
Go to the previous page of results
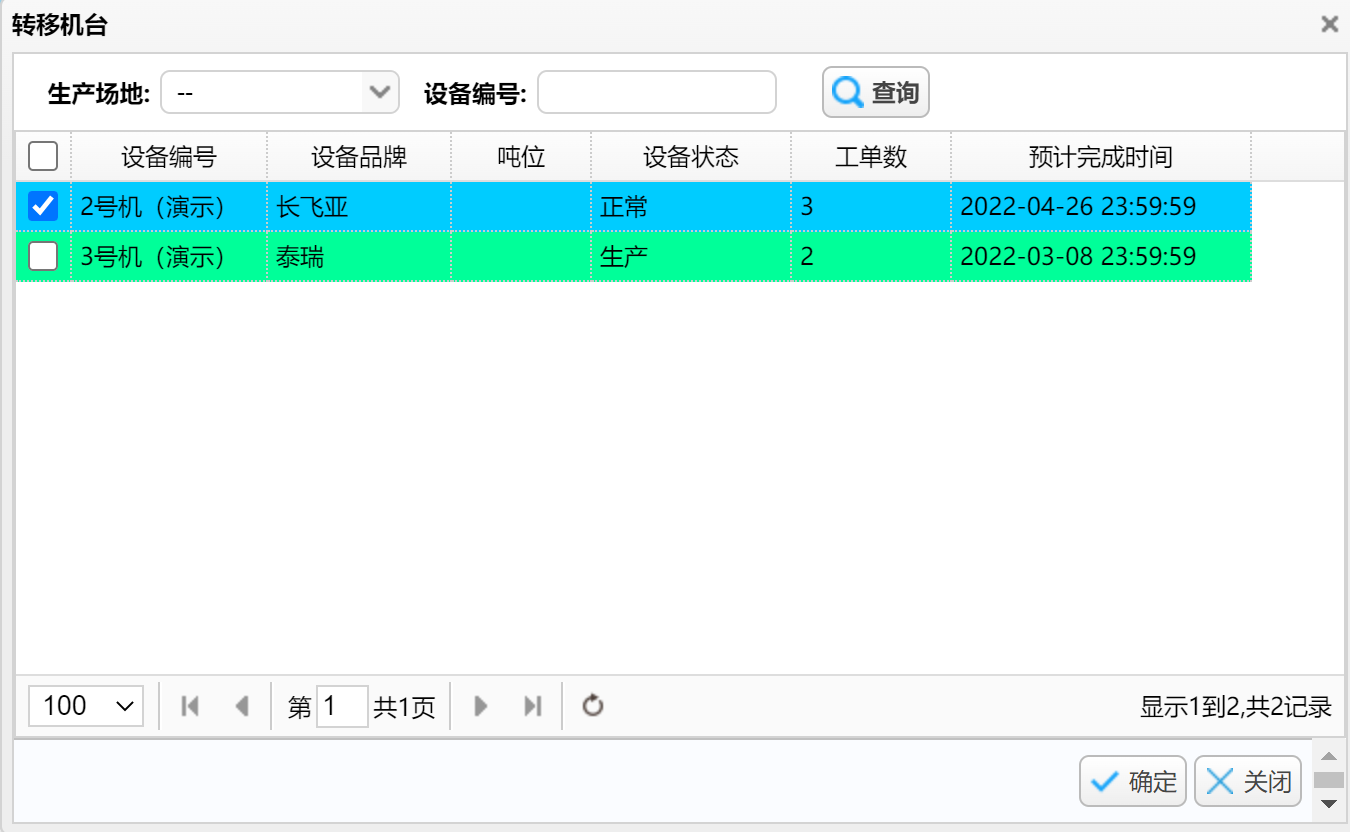pos(241,706)
